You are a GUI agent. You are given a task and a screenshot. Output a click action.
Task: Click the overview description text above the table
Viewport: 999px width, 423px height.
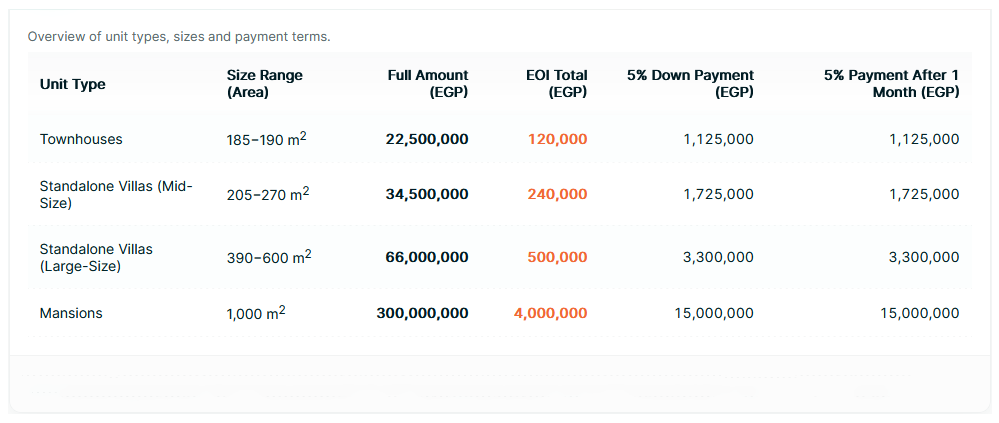click(x=179, y=37)
